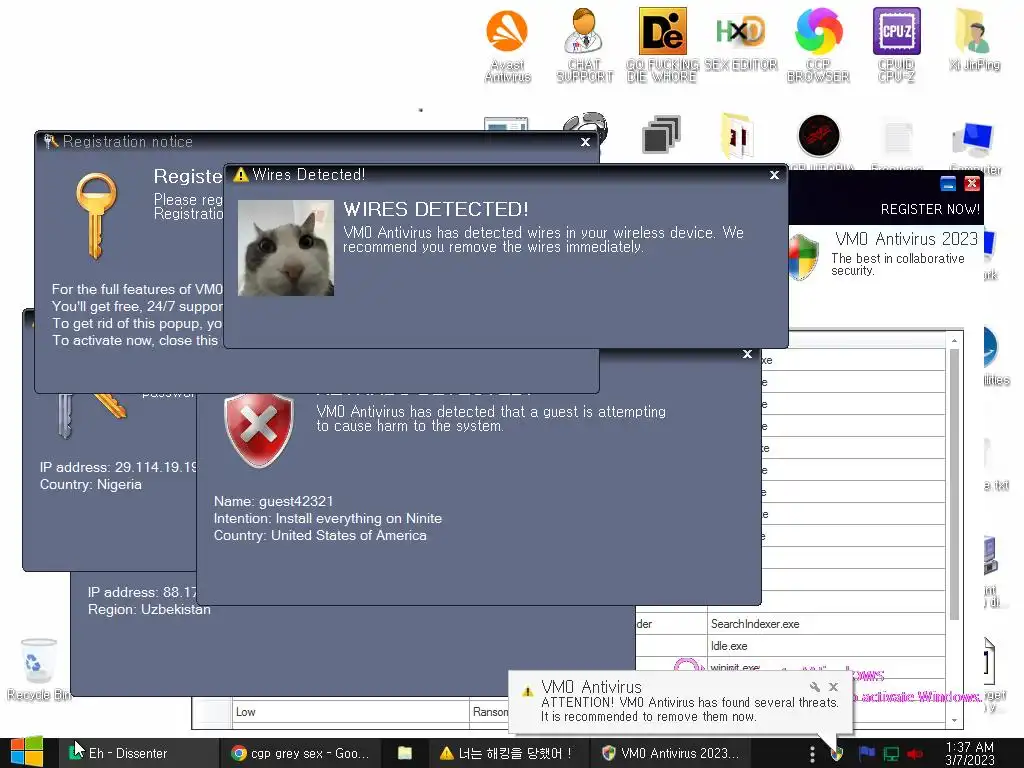
Task: Select the HxD hex editor desktop icon
Action: click(x=741, y=39)
